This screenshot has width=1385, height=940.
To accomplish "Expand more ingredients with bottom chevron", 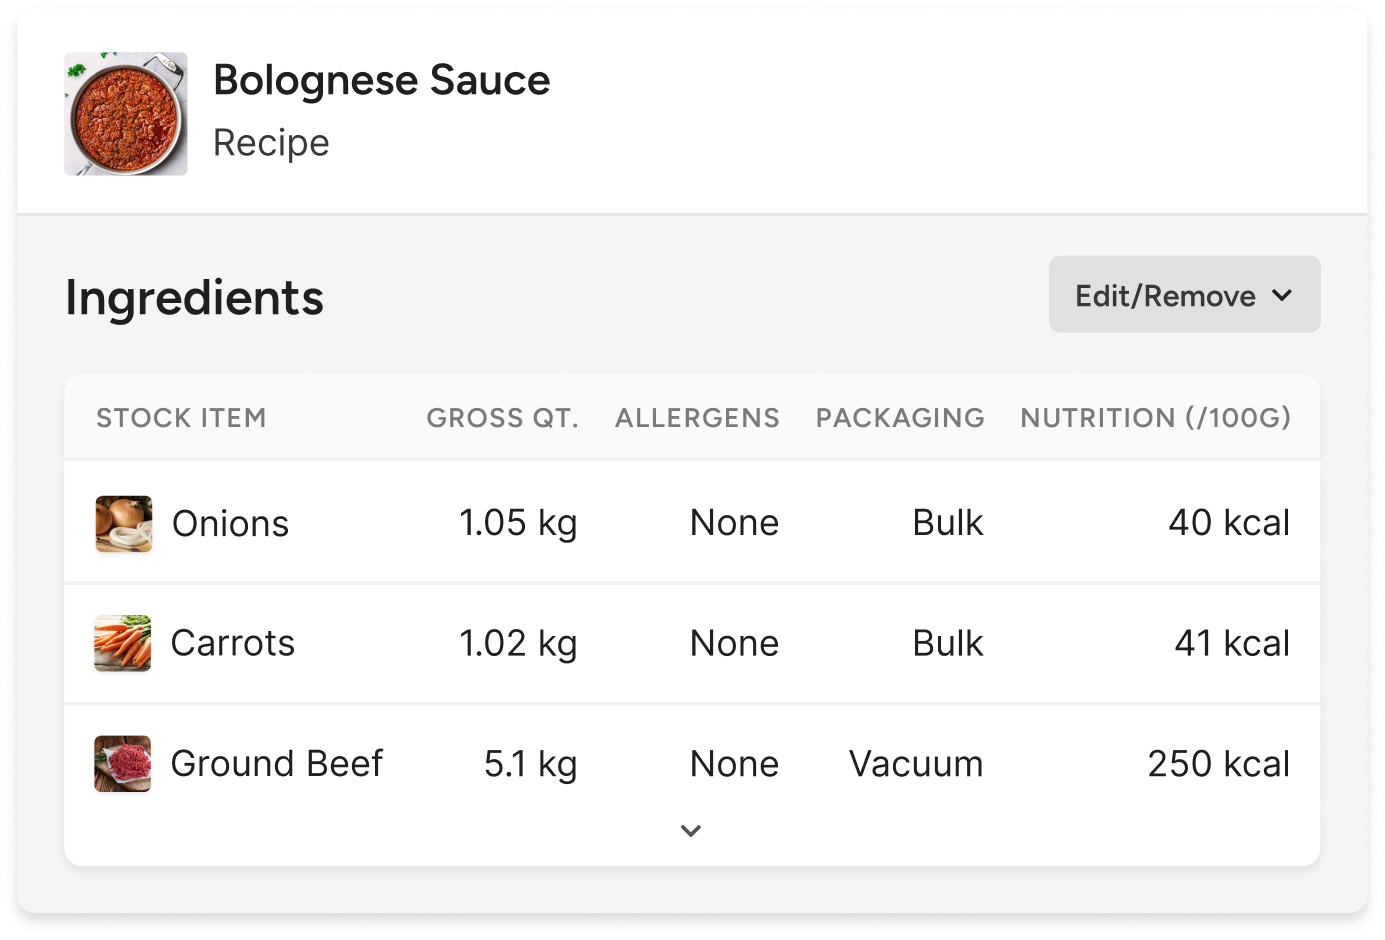I will click(691, 830).
